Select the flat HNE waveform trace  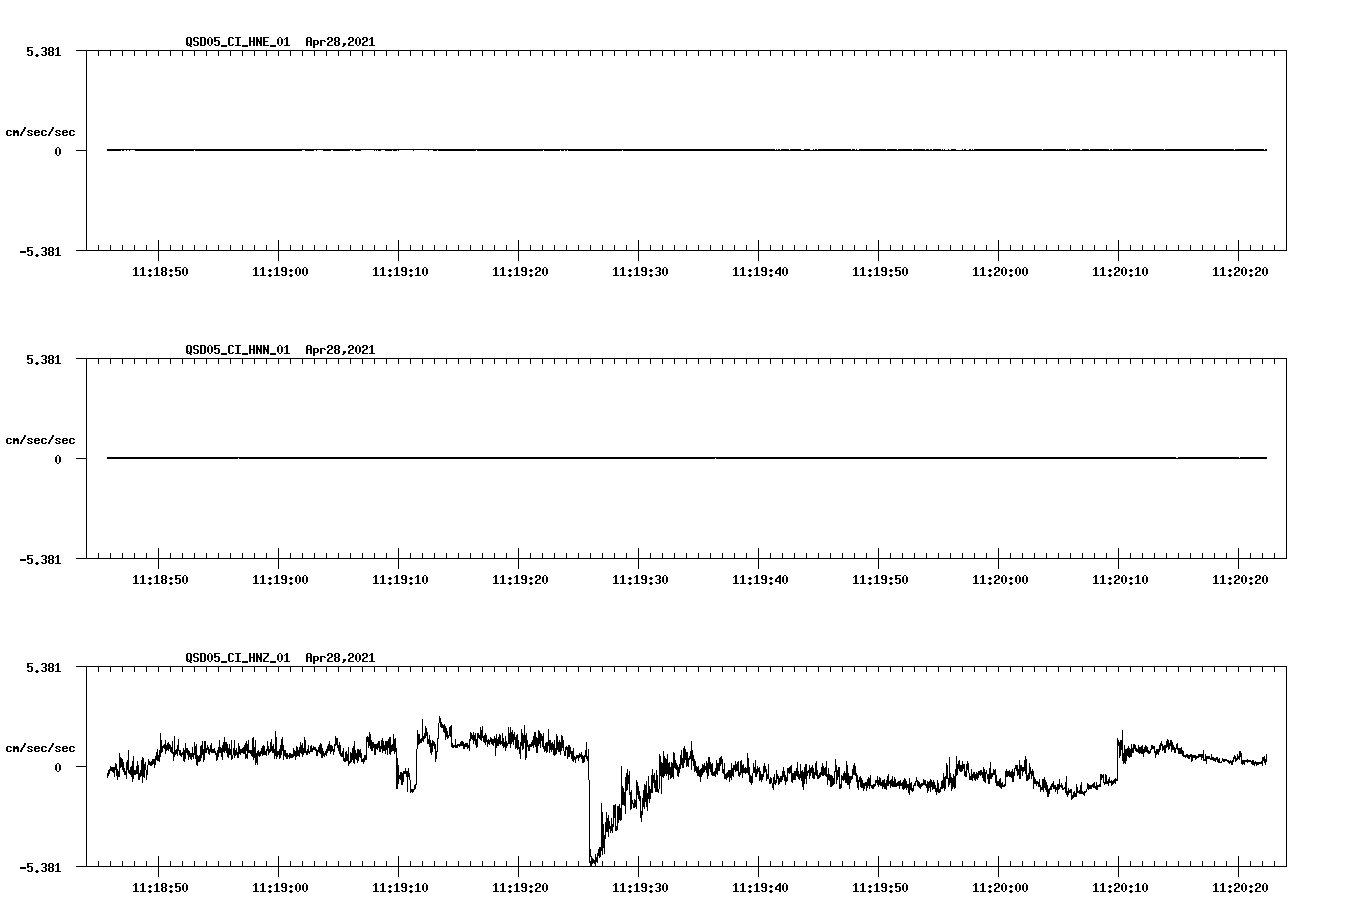[x=600, y=150]
